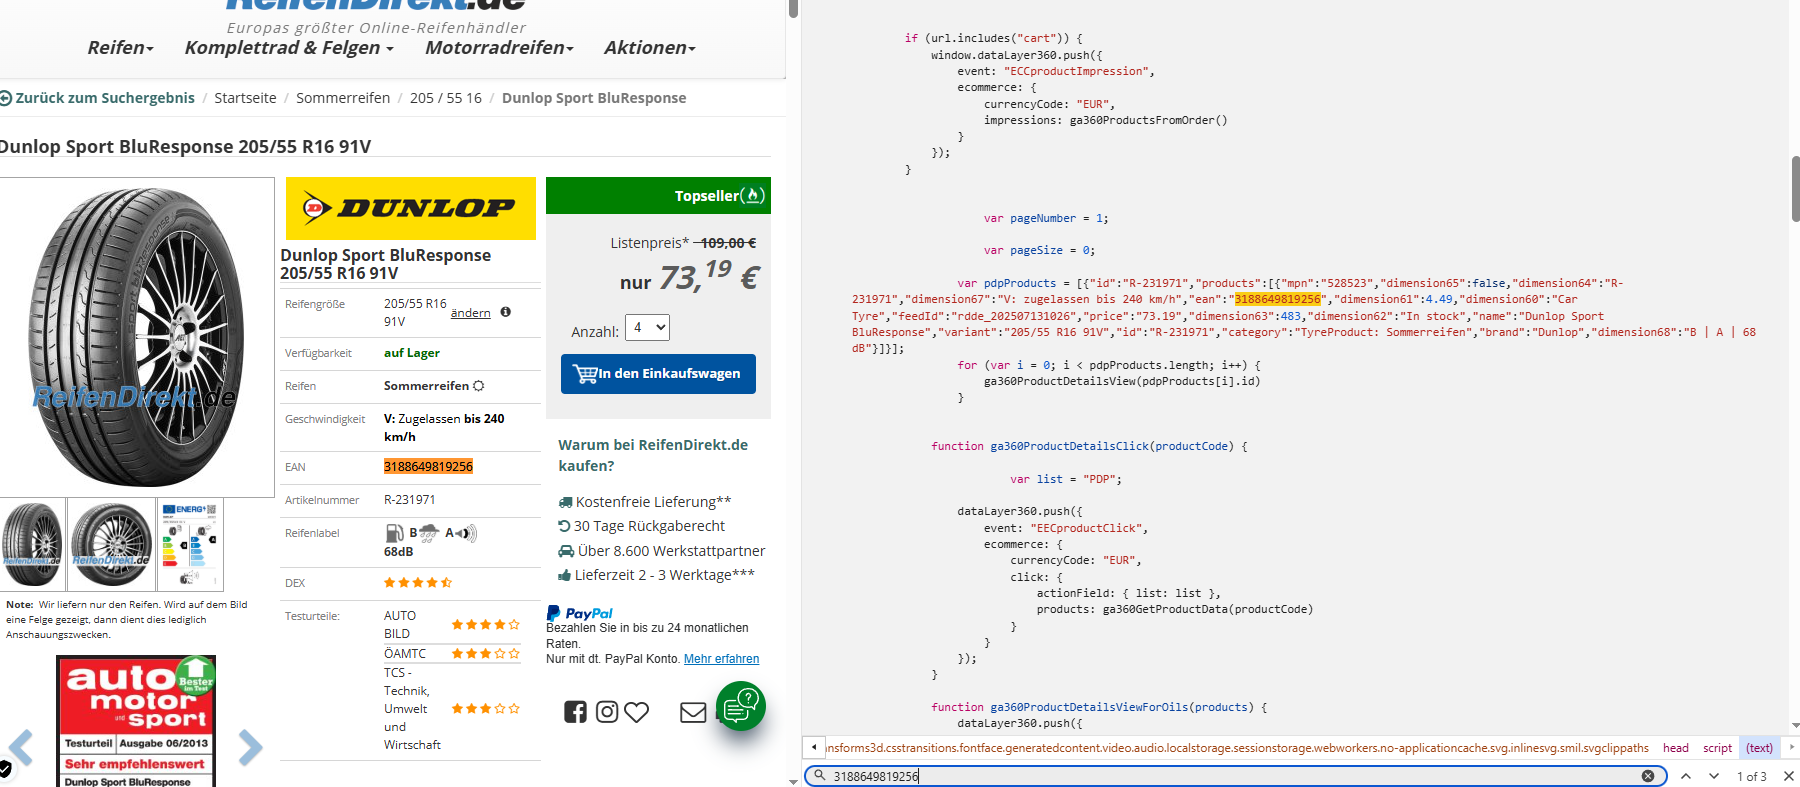Image resolution: width=1800 pixels, height=787 pixels.
Task: Click the Topseller flame badge icon
Action: coord(755,196)
